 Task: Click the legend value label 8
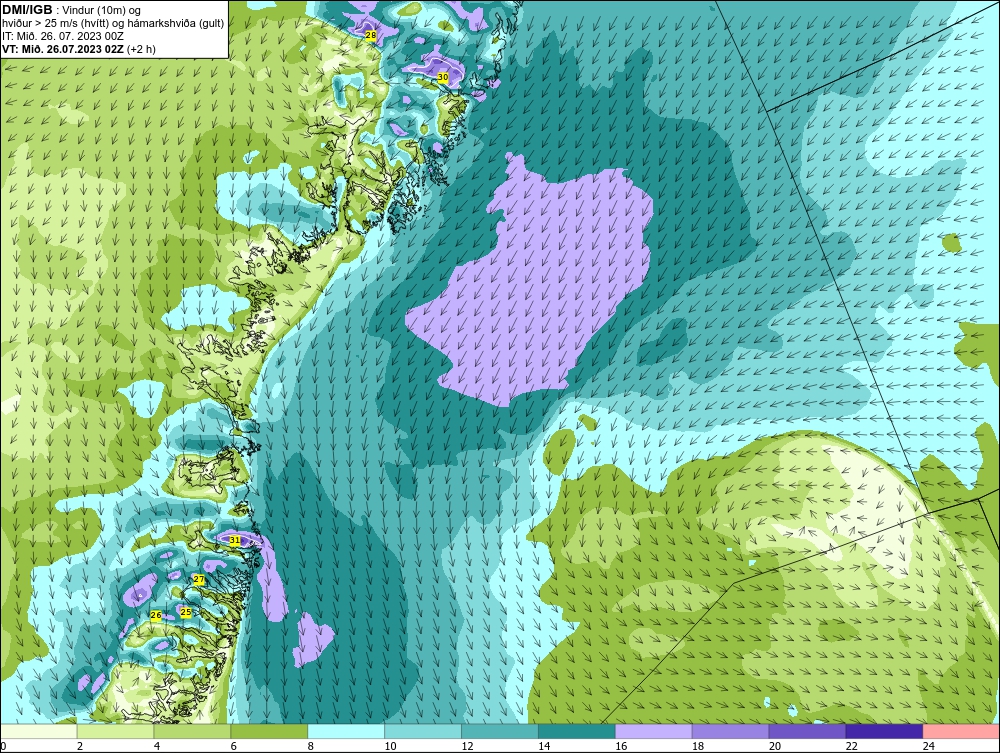coord(311,746)
